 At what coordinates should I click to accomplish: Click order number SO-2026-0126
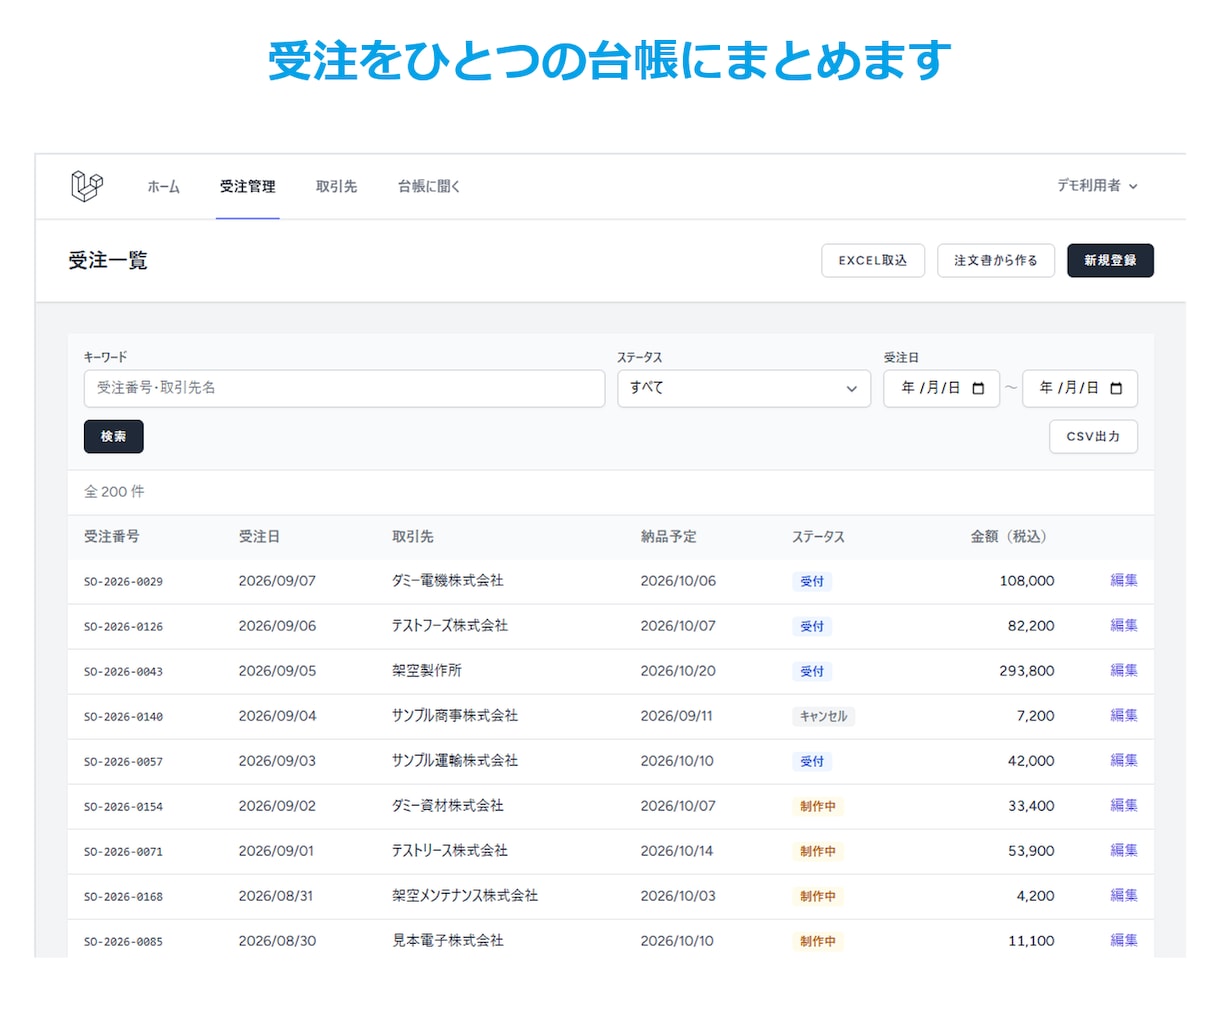[123, 626]
